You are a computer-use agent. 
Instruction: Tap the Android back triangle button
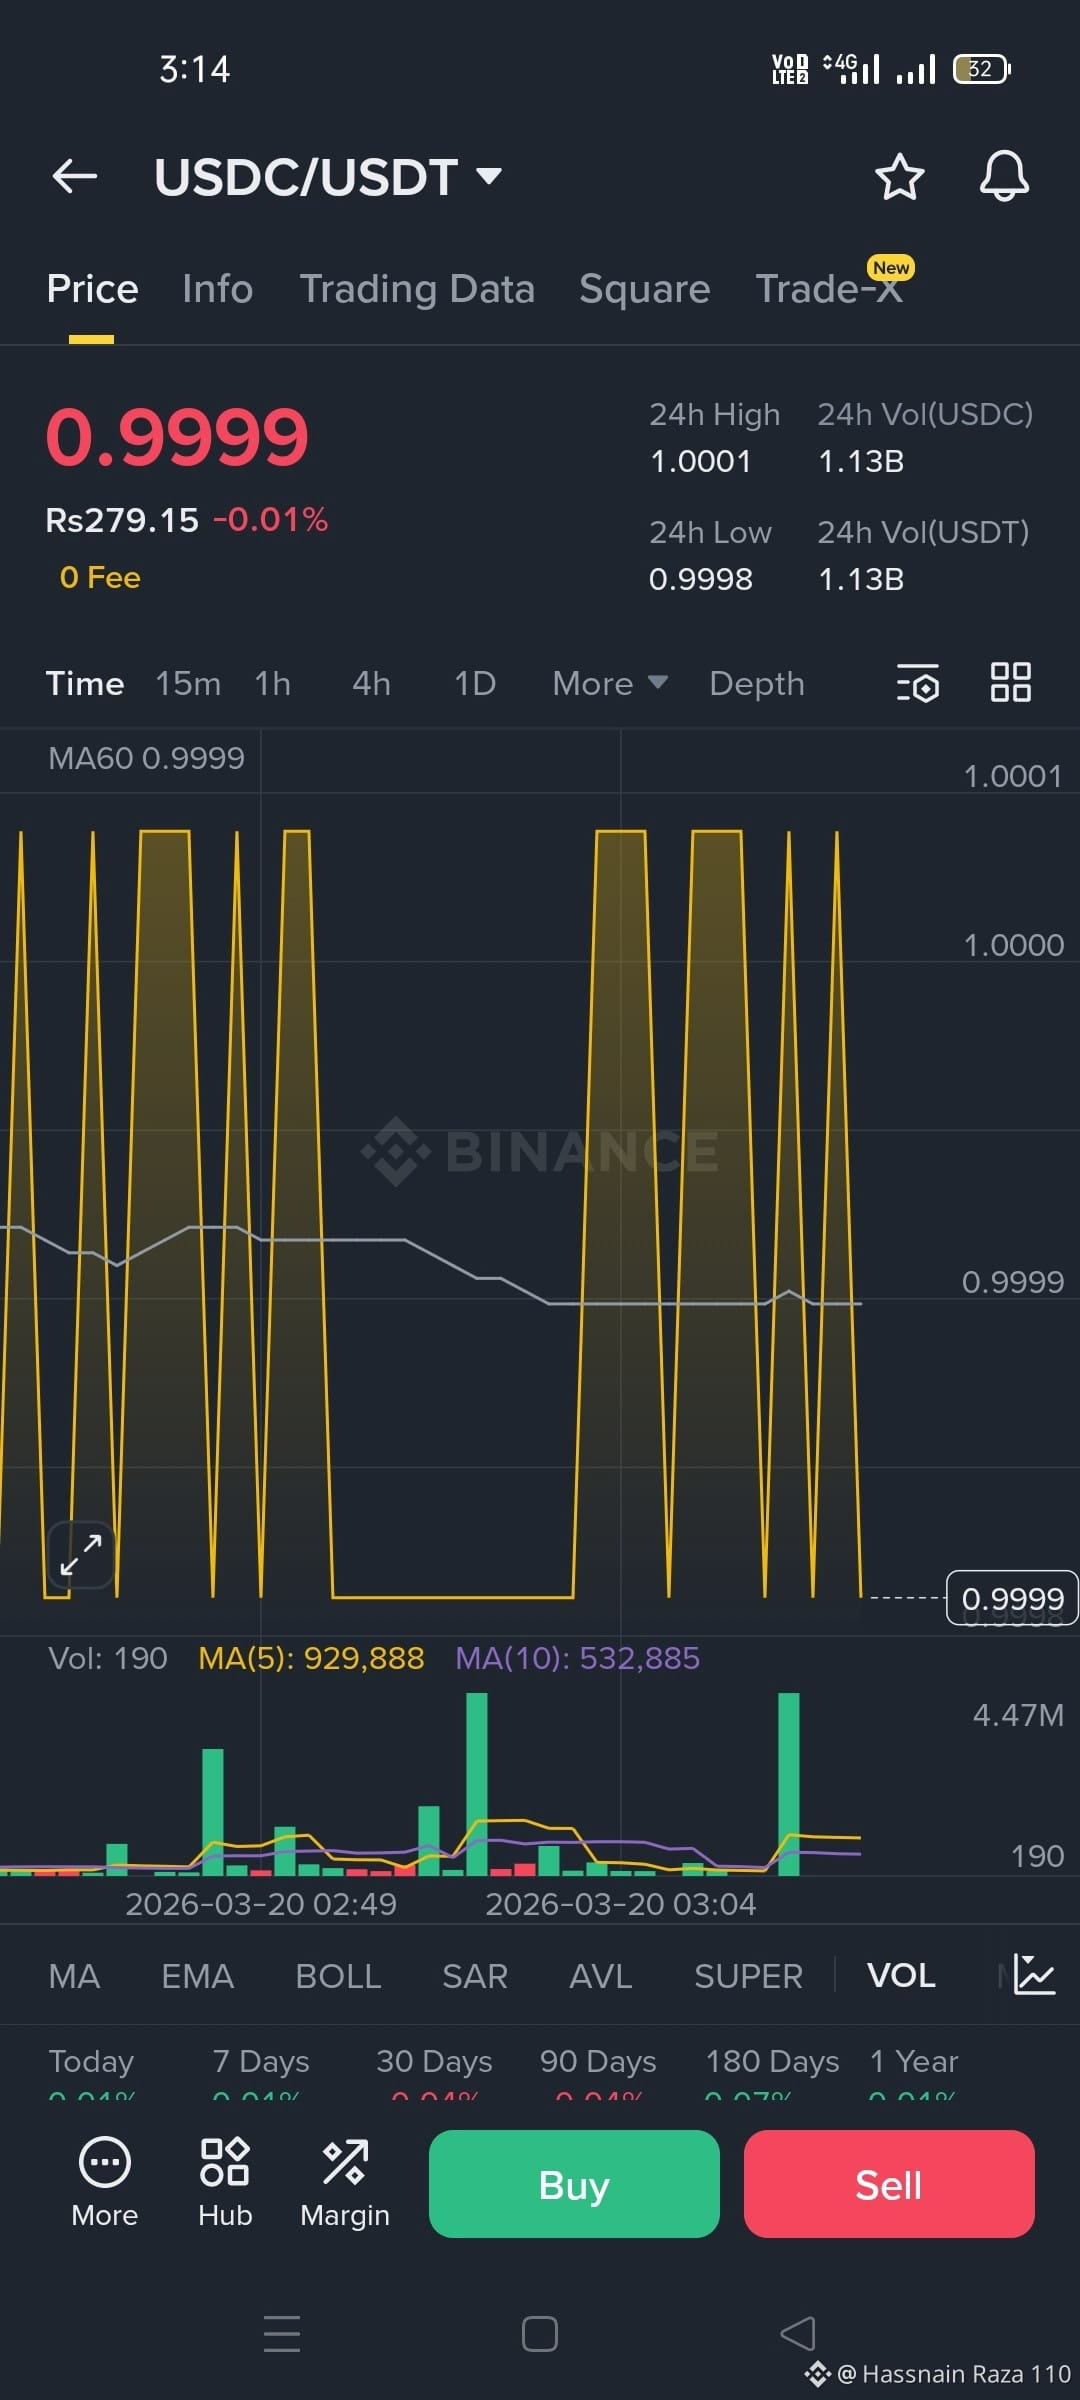(798, 2334)
